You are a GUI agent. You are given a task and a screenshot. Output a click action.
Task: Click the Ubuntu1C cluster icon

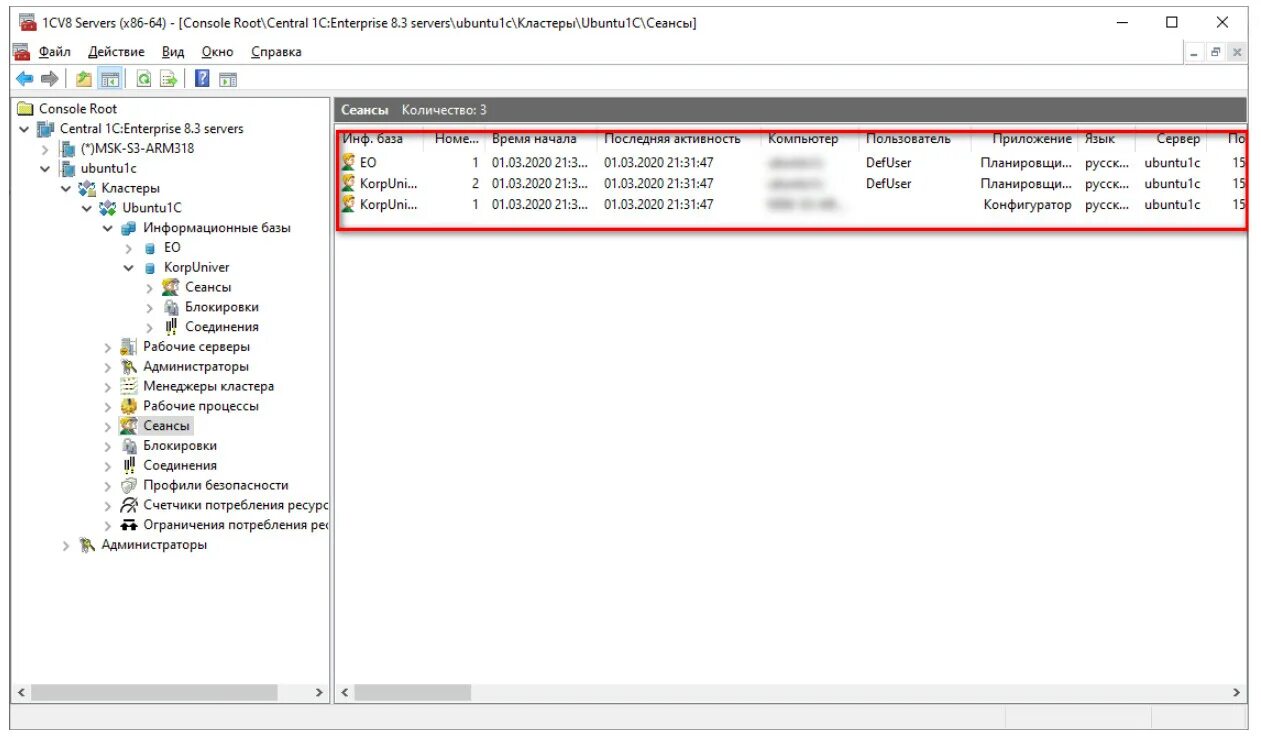108,208
